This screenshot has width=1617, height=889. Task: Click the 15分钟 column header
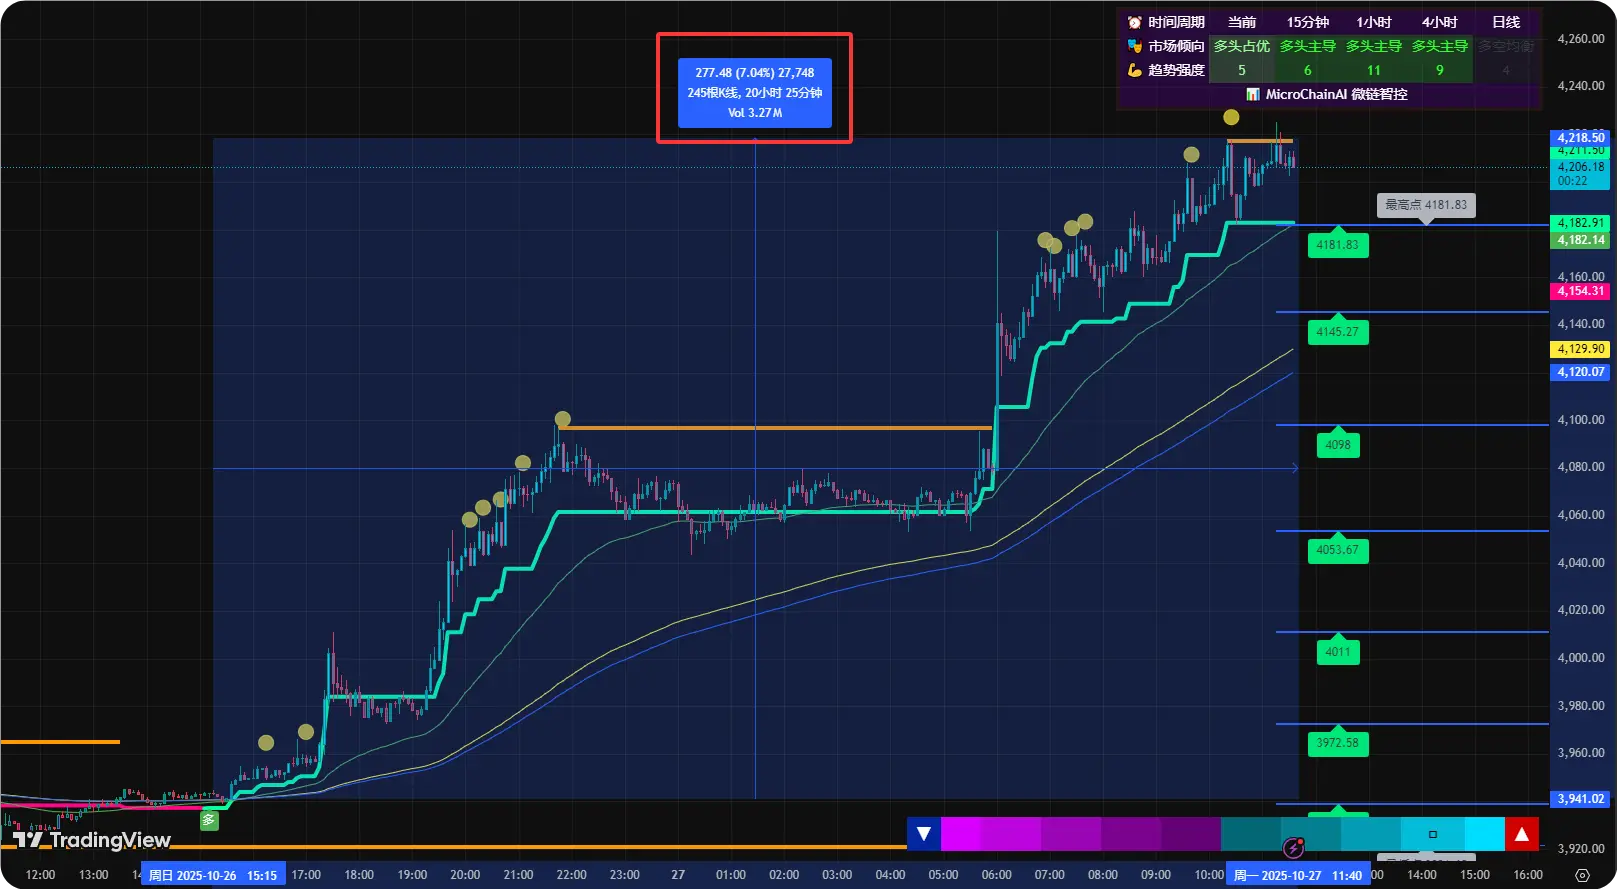pos(1308,22)
